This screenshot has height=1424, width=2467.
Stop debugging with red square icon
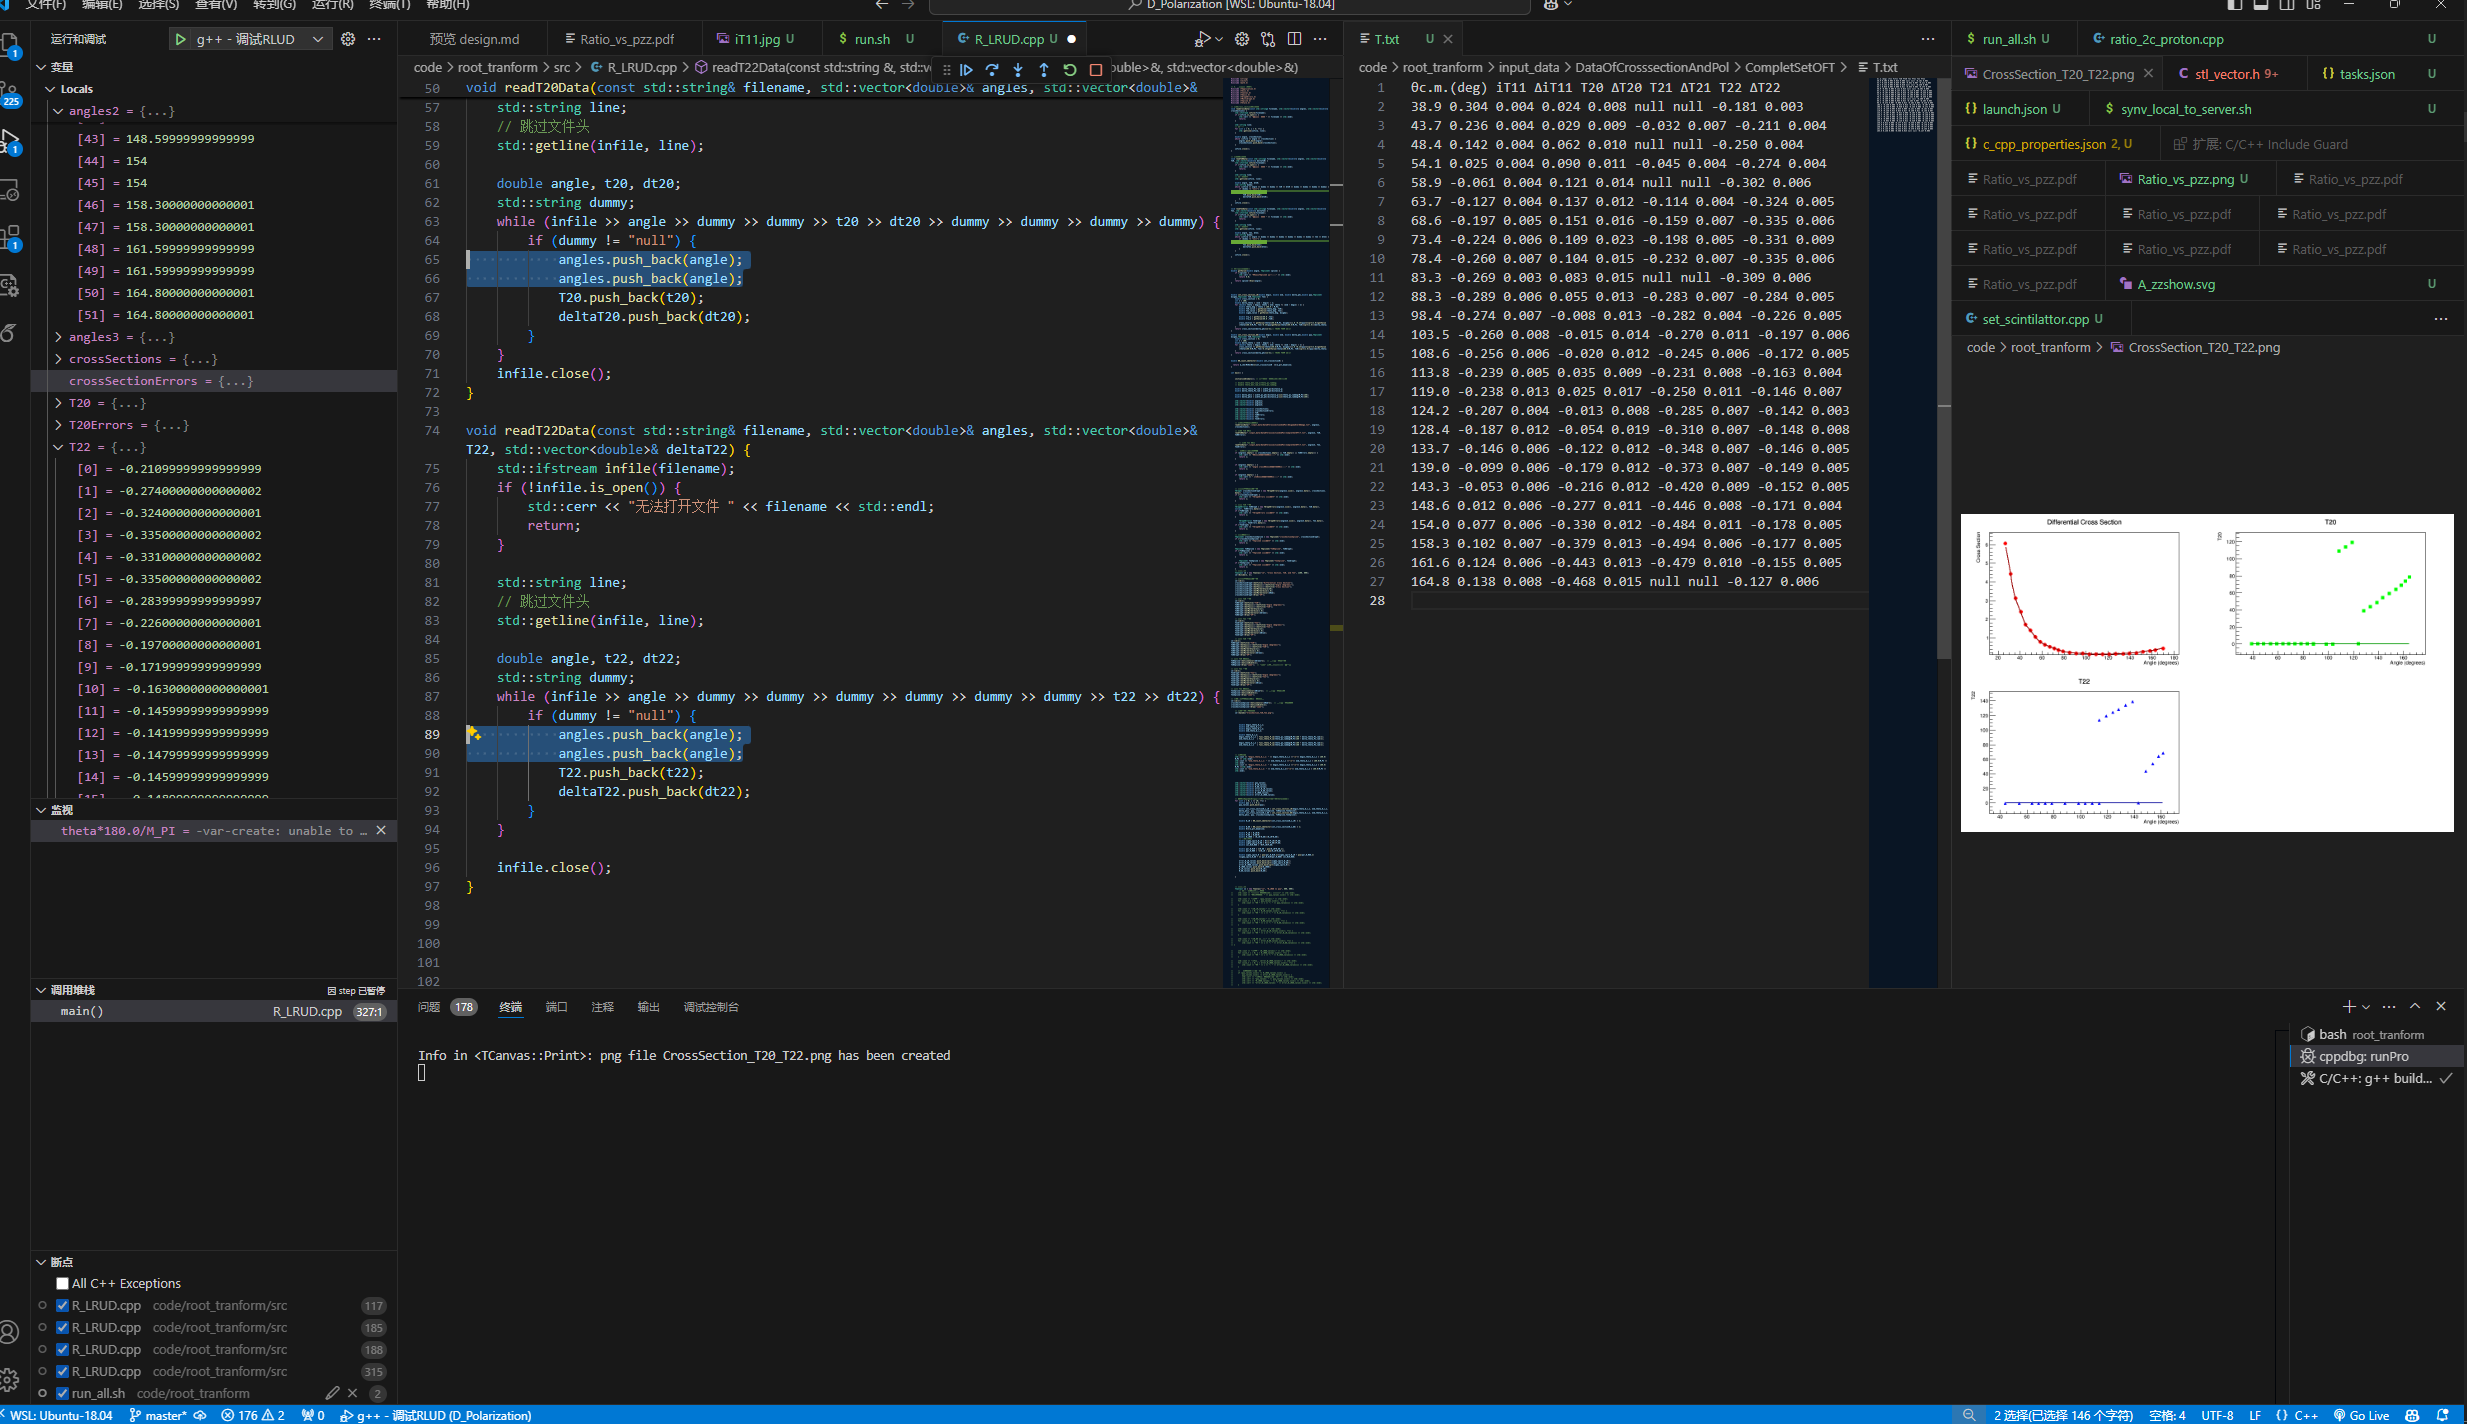click(1096, 70)
